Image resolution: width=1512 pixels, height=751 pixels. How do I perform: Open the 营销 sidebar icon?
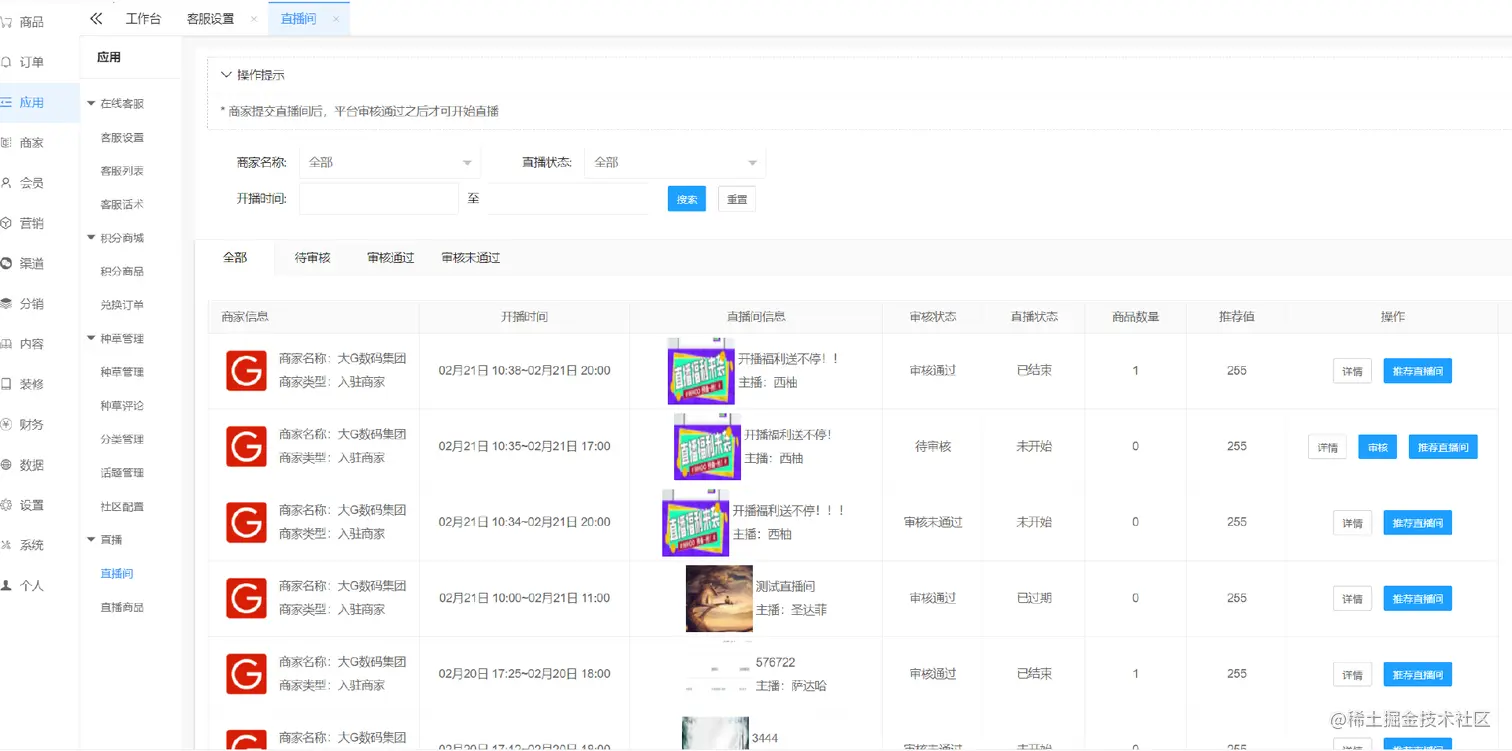click(x=6, y=223)
